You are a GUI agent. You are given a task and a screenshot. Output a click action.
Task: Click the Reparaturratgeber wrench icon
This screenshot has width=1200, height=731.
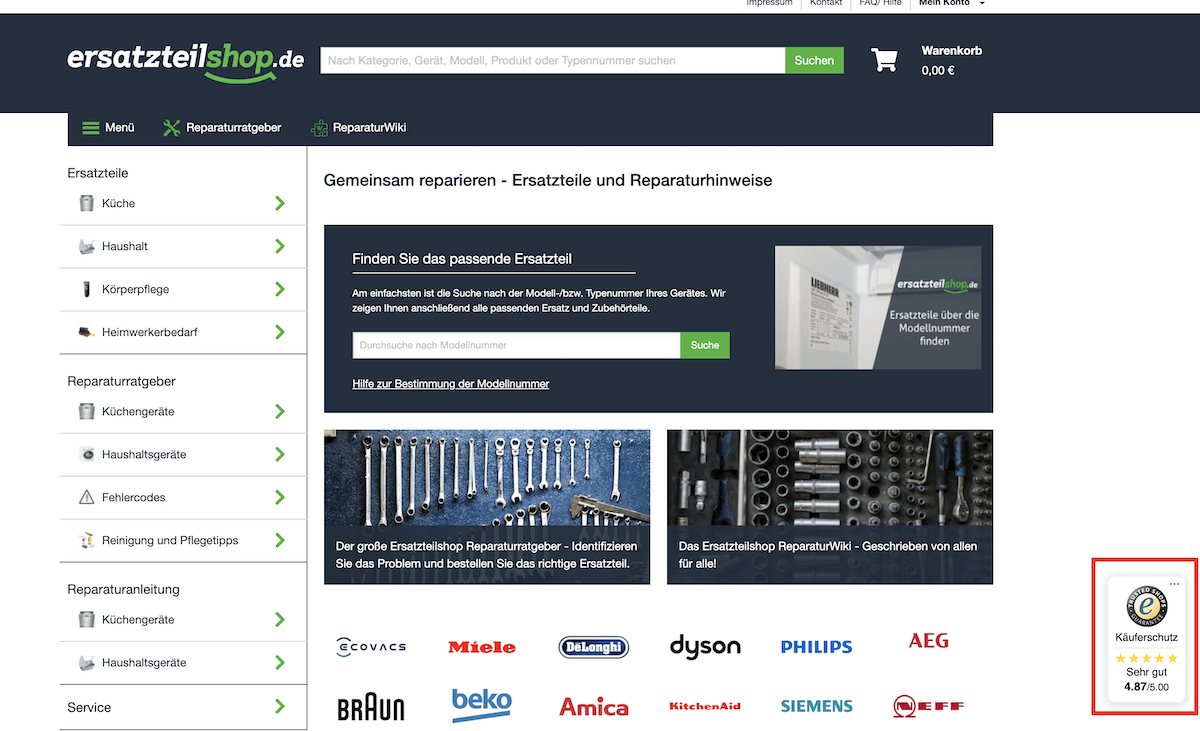(x=171, y=128)
